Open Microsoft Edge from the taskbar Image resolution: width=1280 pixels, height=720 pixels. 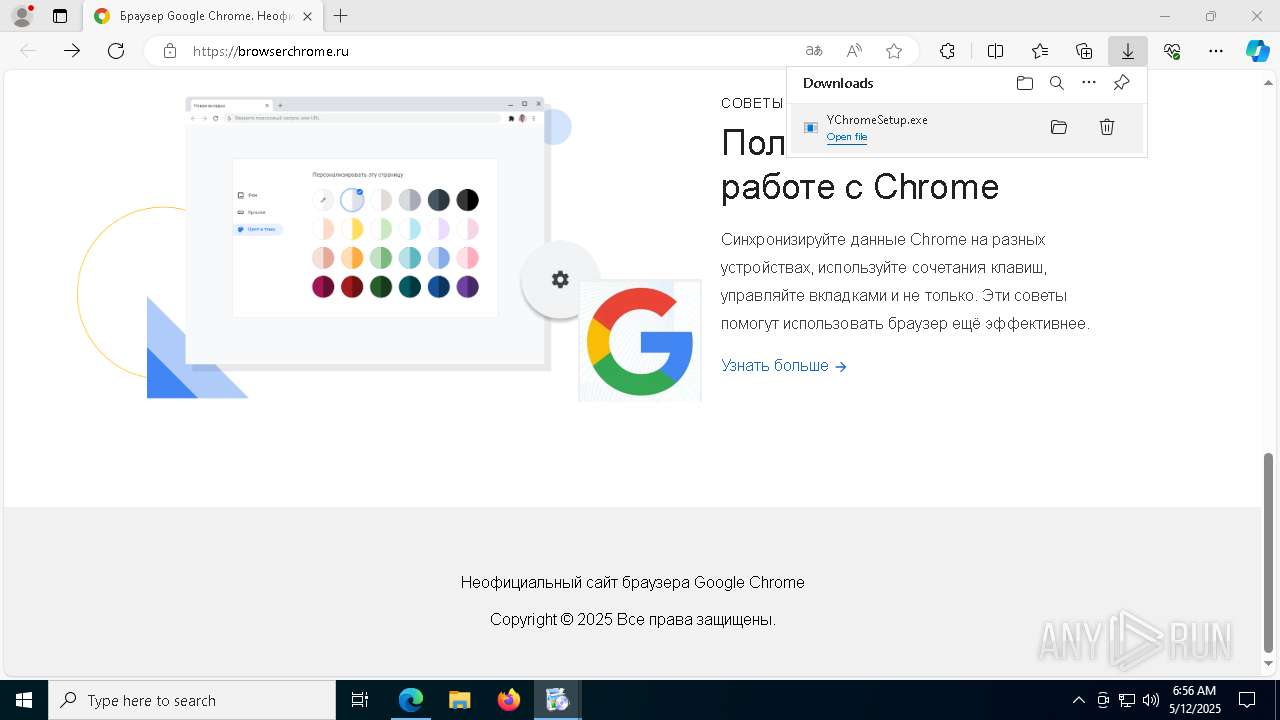coord(411,700)
